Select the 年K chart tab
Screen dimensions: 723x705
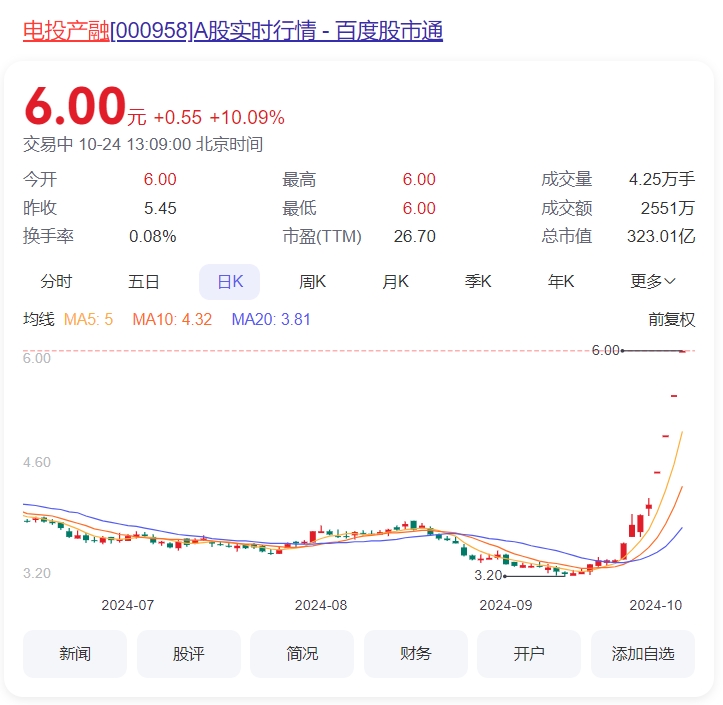pyautogui.click(x=561, y=281)
